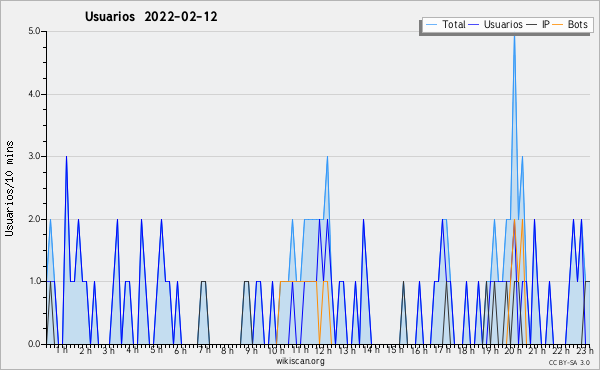Click the 3.0 y-axis label
The width and height of the screenshot is (600, 370).
34,156
